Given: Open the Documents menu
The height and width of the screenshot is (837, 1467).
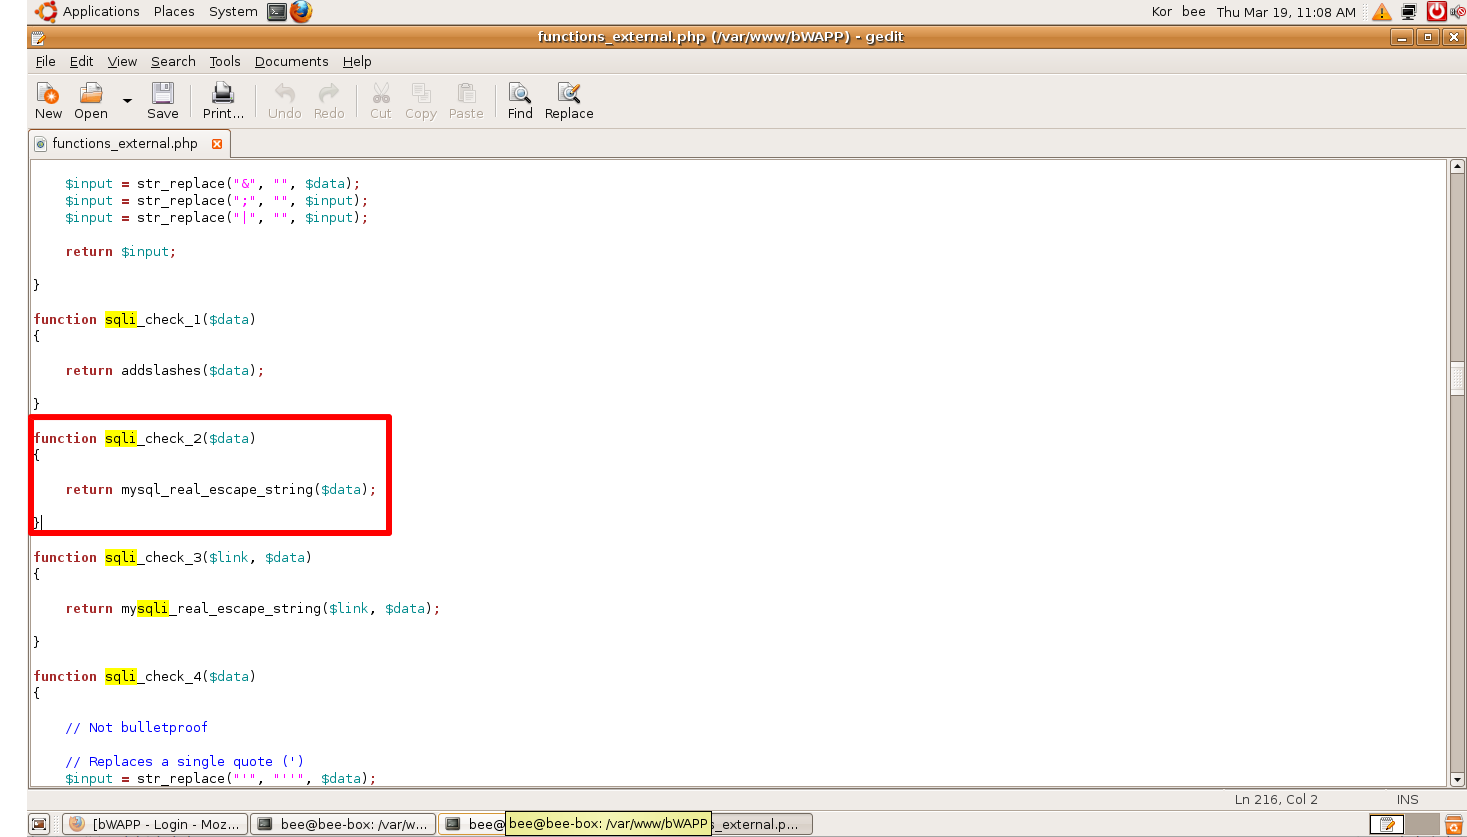Looking at the screenshot, I should tap(291, 62).
